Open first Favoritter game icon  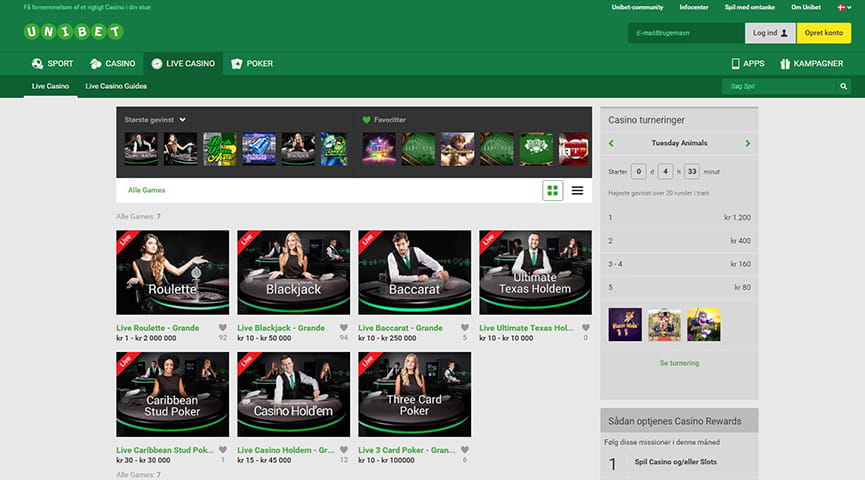[379, 149]
